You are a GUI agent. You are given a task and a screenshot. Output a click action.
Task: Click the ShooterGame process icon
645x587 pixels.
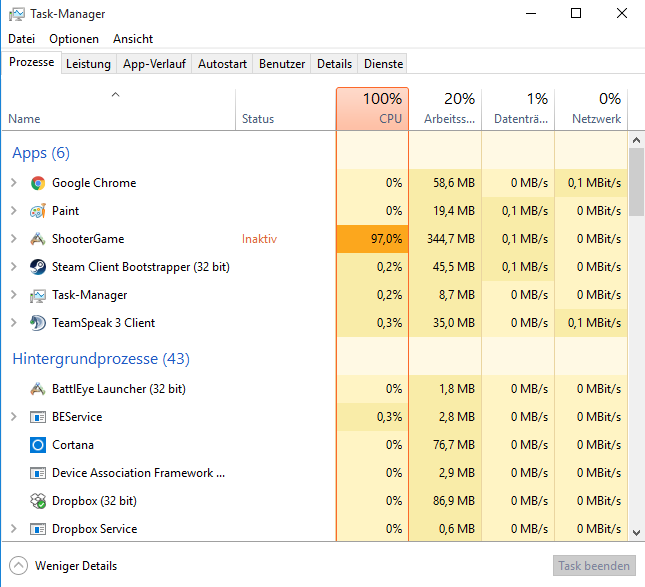pyautogui.click(x=38, y=239)
